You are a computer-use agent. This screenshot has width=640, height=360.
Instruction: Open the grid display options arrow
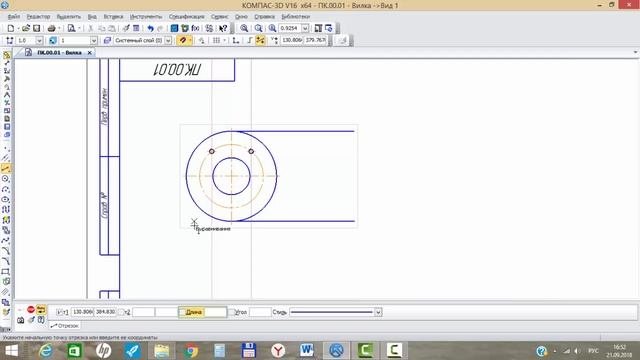pyautogui.click(x=224, y=40)
